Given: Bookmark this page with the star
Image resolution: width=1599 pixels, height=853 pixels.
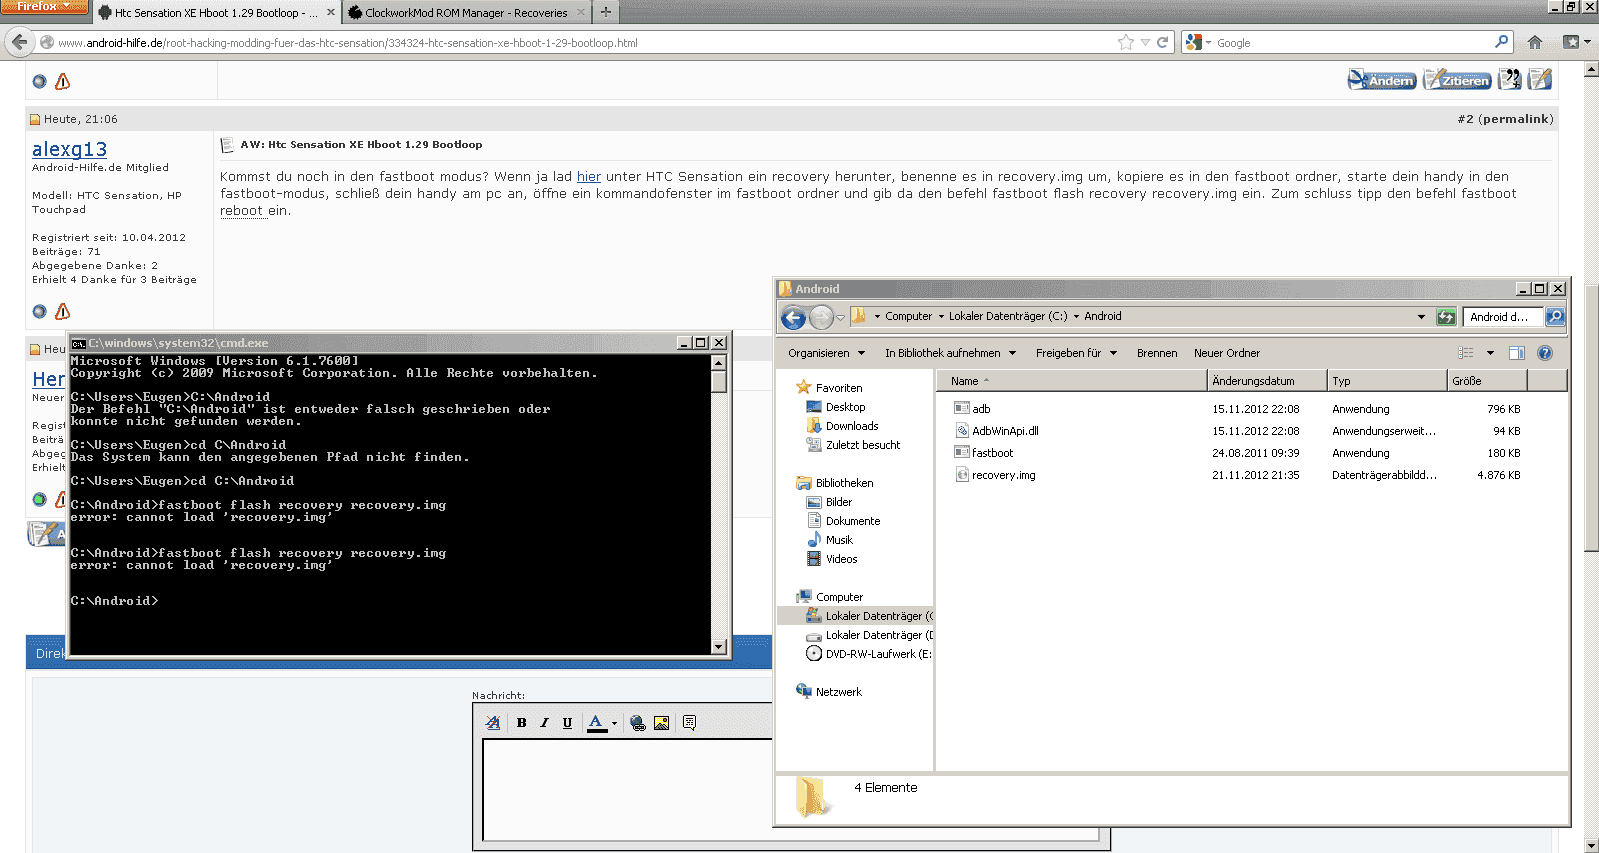Looking at the screenshot, I should point(1126,42).
